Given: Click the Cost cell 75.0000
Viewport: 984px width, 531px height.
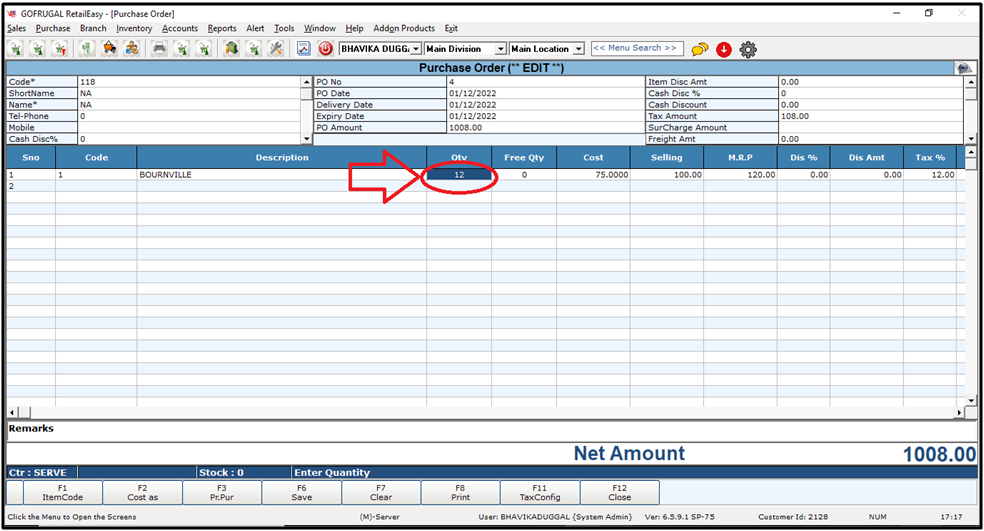Looking at the screenshot, I should coord(592,175).
